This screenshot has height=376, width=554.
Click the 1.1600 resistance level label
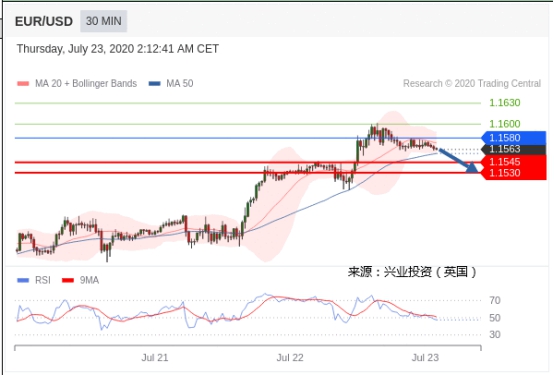505,124
